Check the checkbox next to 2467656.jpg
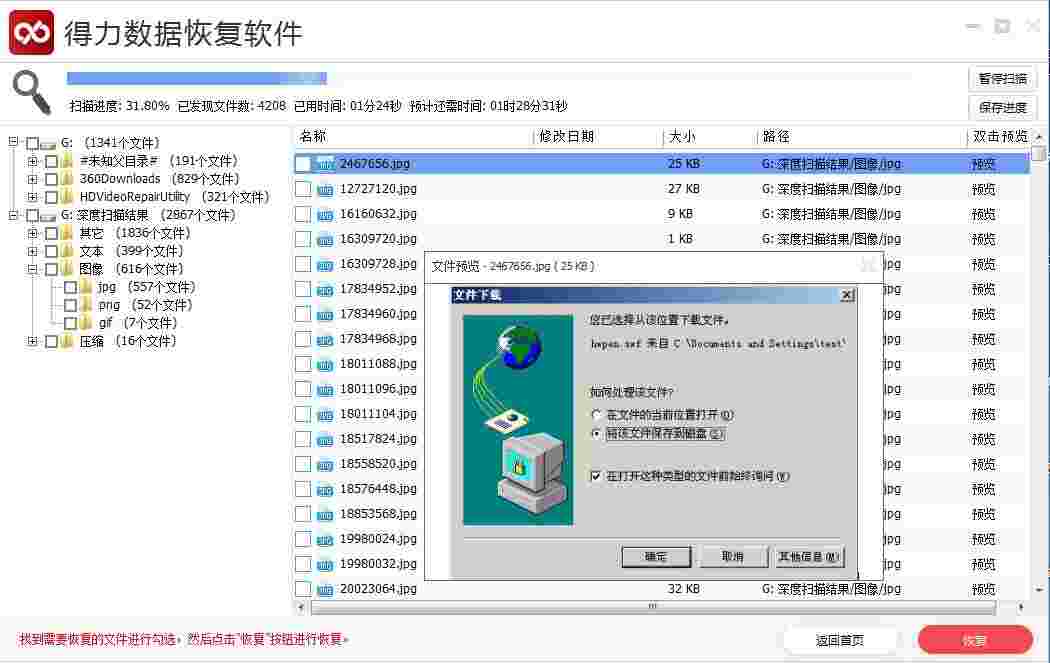The image size is (1050, 663). 303,163
